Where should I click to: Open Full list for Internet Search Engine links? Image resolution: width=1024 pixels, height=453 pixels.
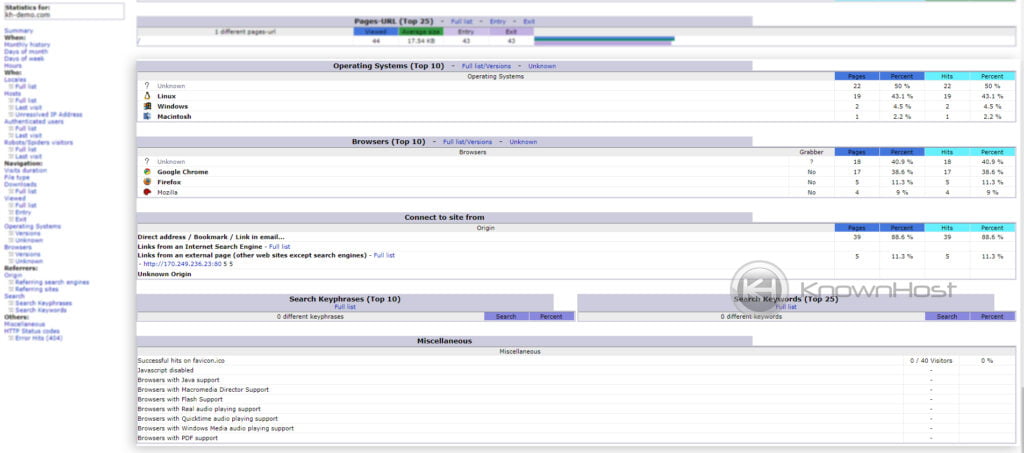click(x=280, y=247)
